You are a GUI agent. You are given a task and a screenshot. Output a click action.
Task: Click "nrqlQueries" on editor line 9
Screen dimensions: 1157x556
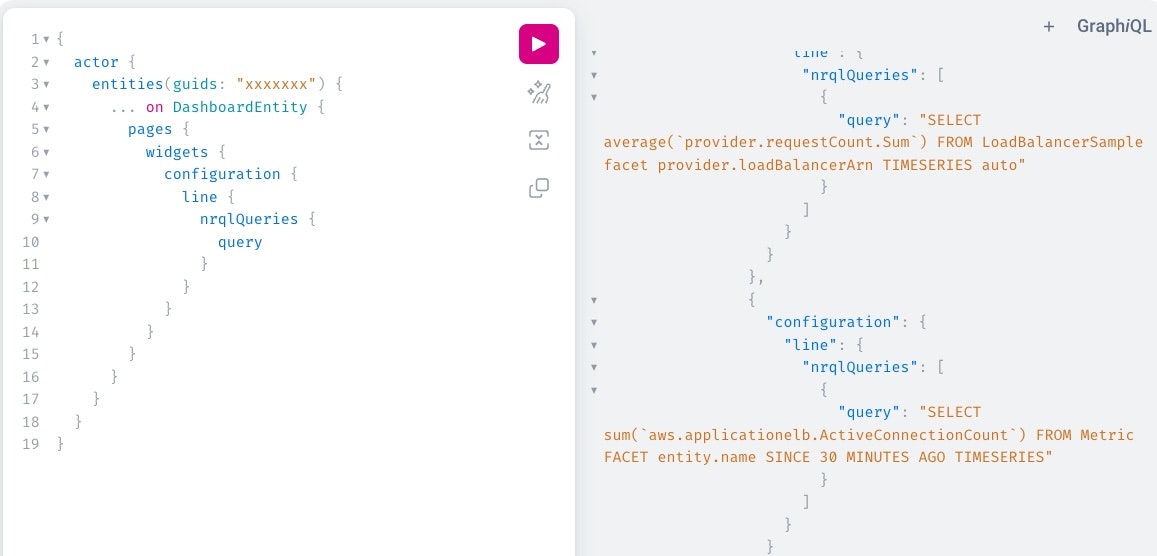(249, 219)
